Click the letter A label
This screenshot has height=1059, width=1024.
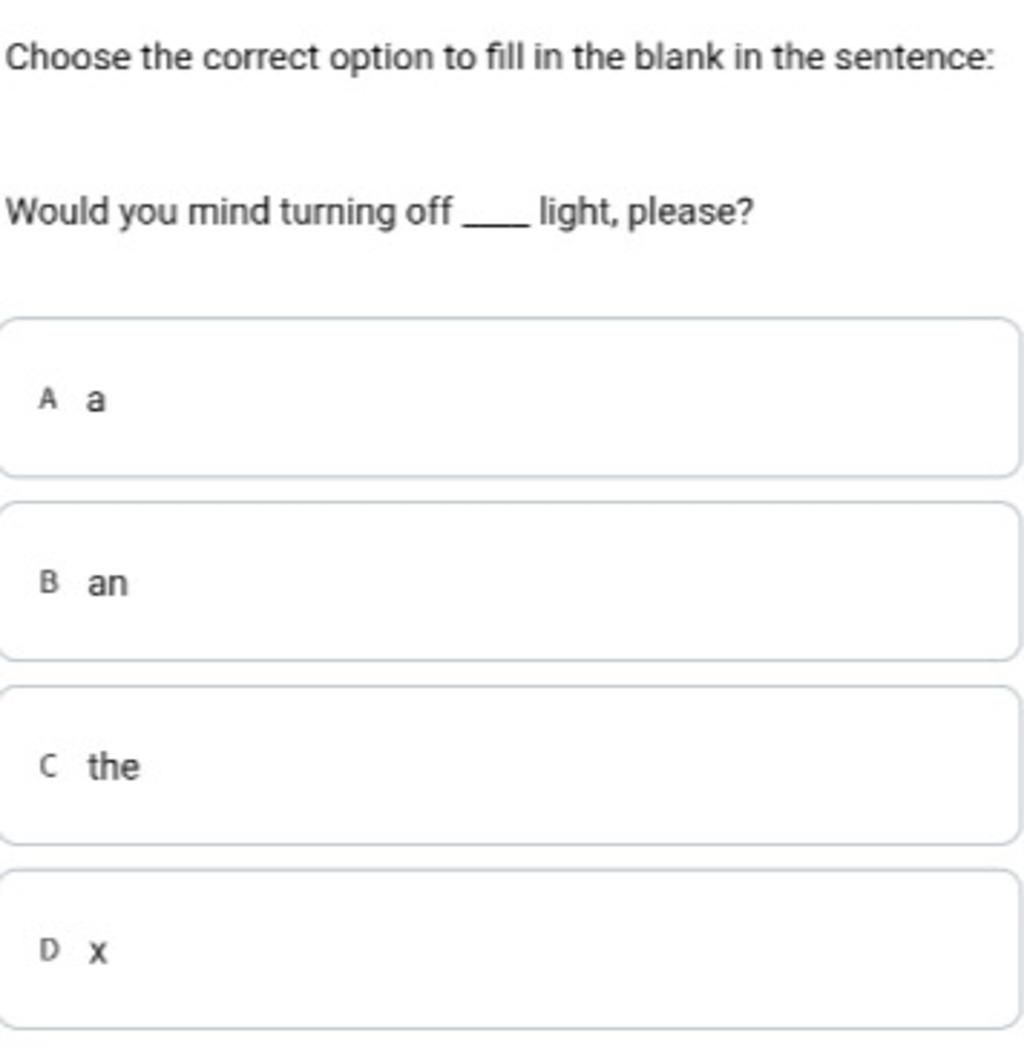click(47, 400)
